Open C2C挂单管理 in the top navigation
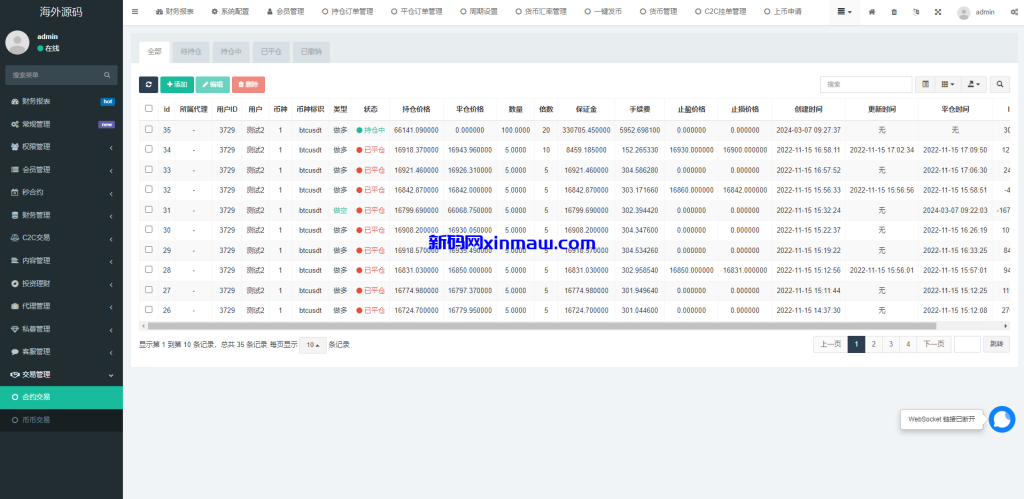The image size is (1024, 499). click(x=720, y=12)
